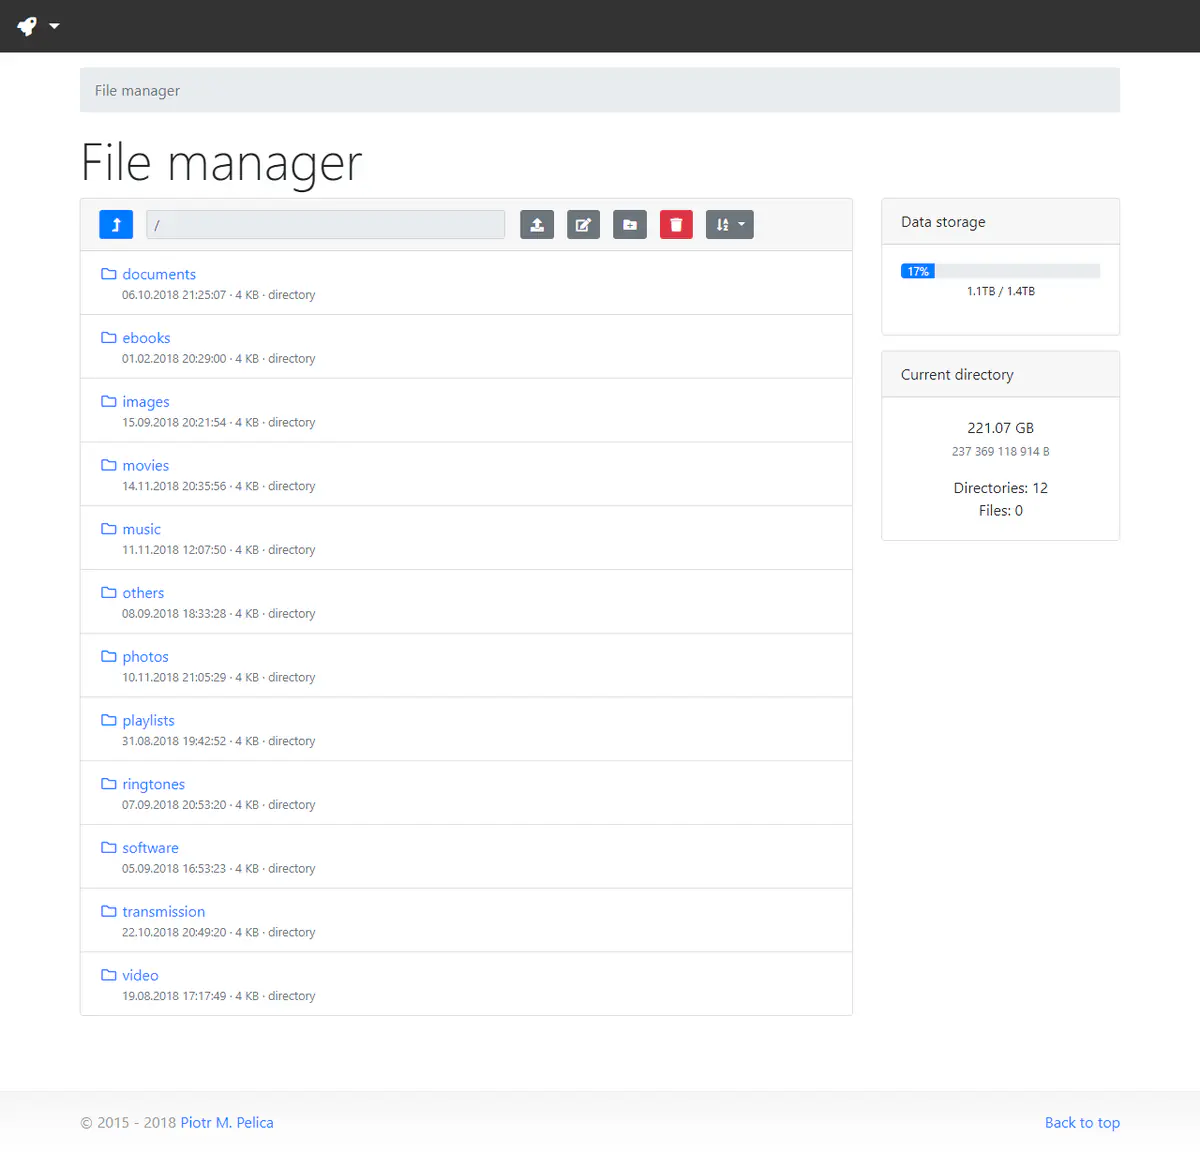This screenshot has width=1200, height=1152.
Task: Open the transmission directory
Action: 163,912
